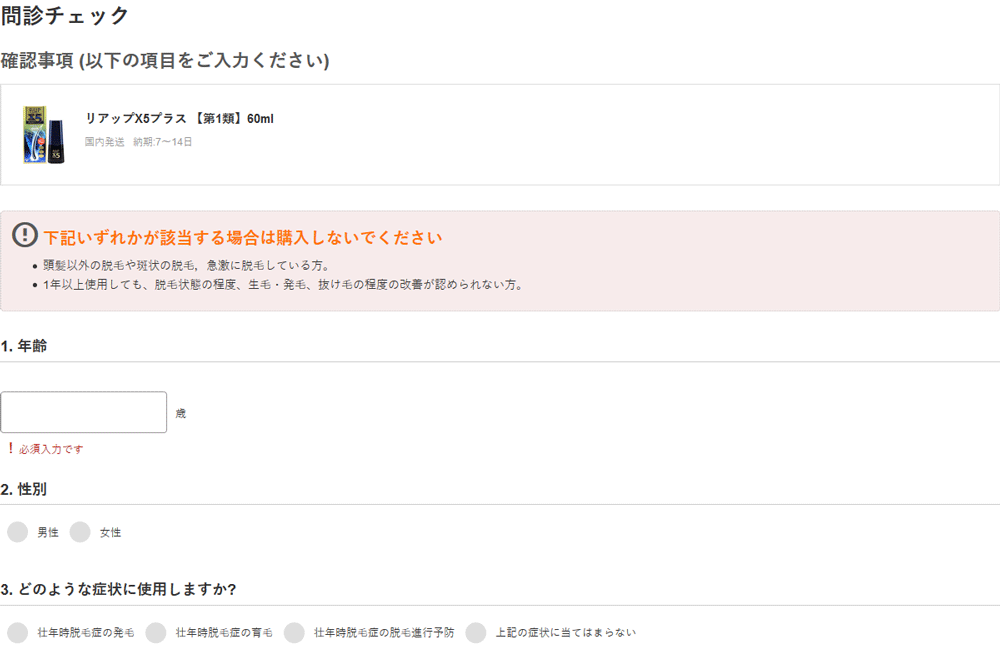The image size is (1000, 667).
Task: Select 壮年時脱毛症の発毛 as the symptom
Action: pos(17,632)
